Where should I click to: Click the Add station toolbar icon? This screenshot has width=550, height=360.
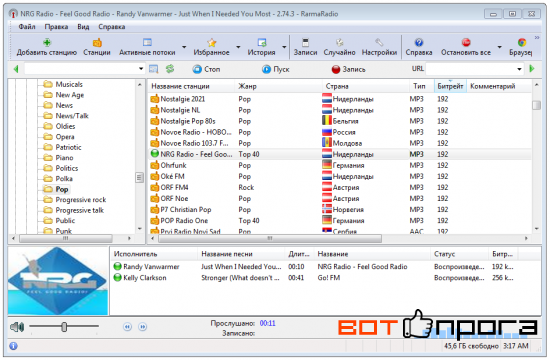tap(47, 43)
